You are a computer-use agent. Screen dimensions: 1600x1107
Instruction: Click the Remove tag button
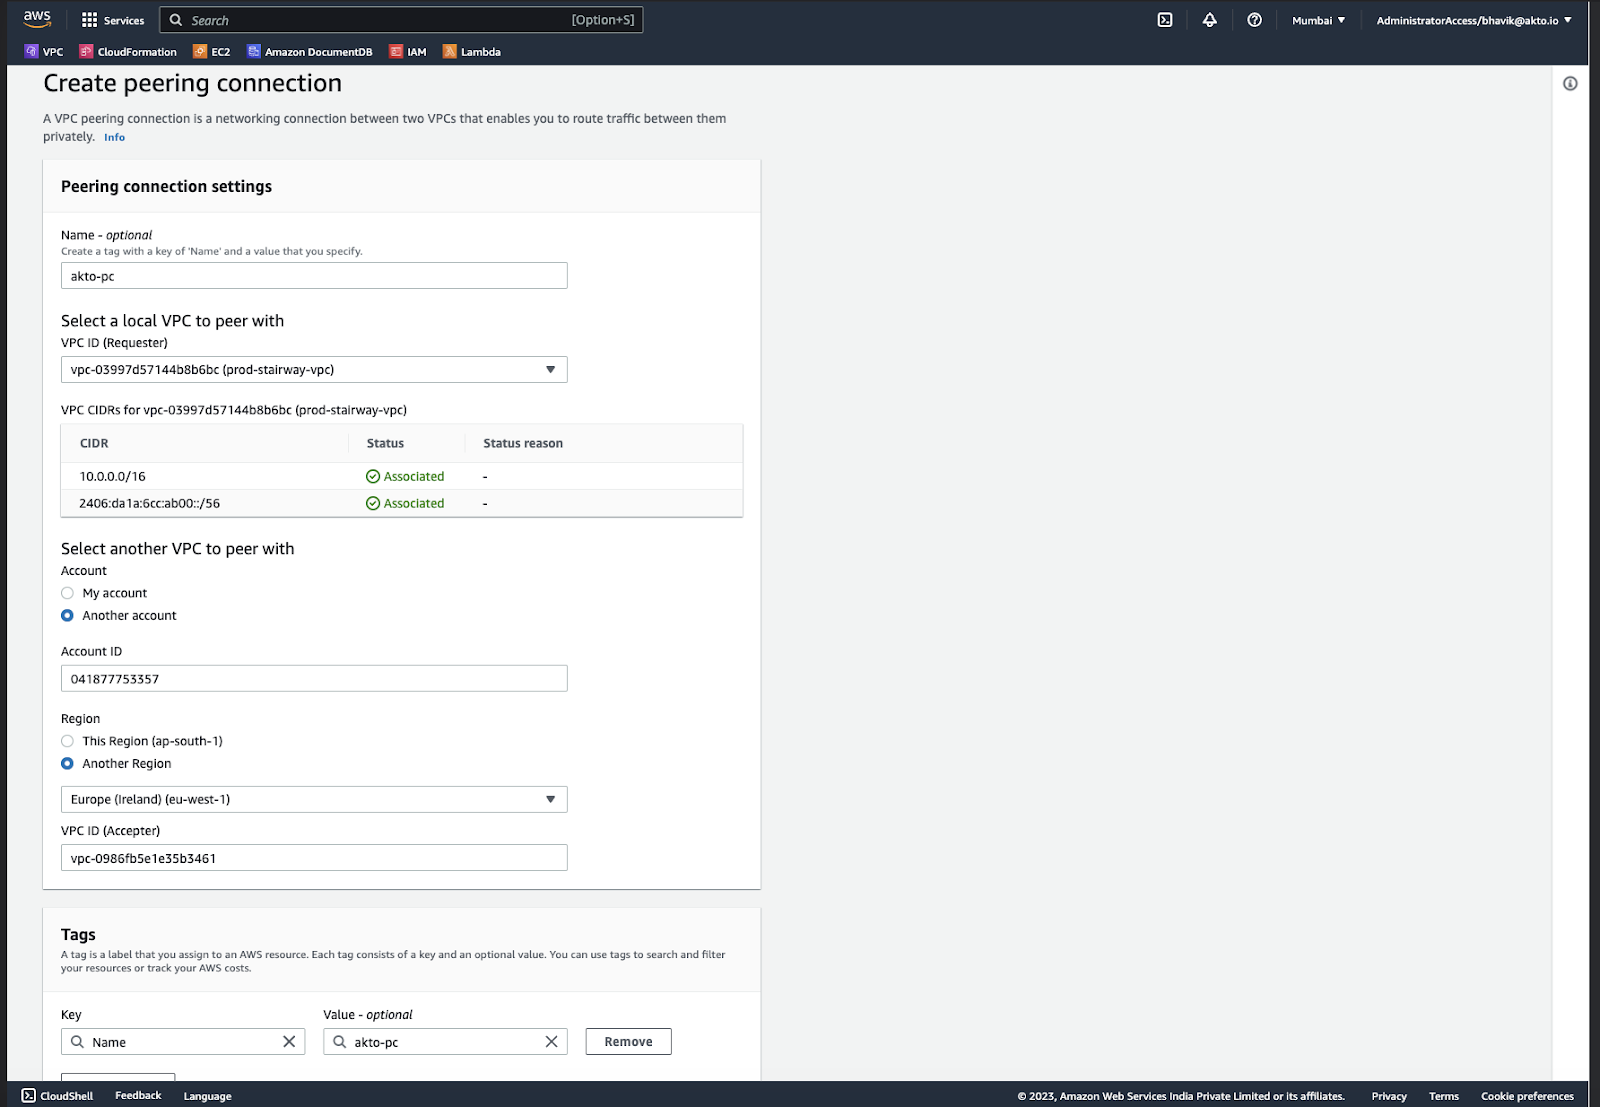(628, 1042)
